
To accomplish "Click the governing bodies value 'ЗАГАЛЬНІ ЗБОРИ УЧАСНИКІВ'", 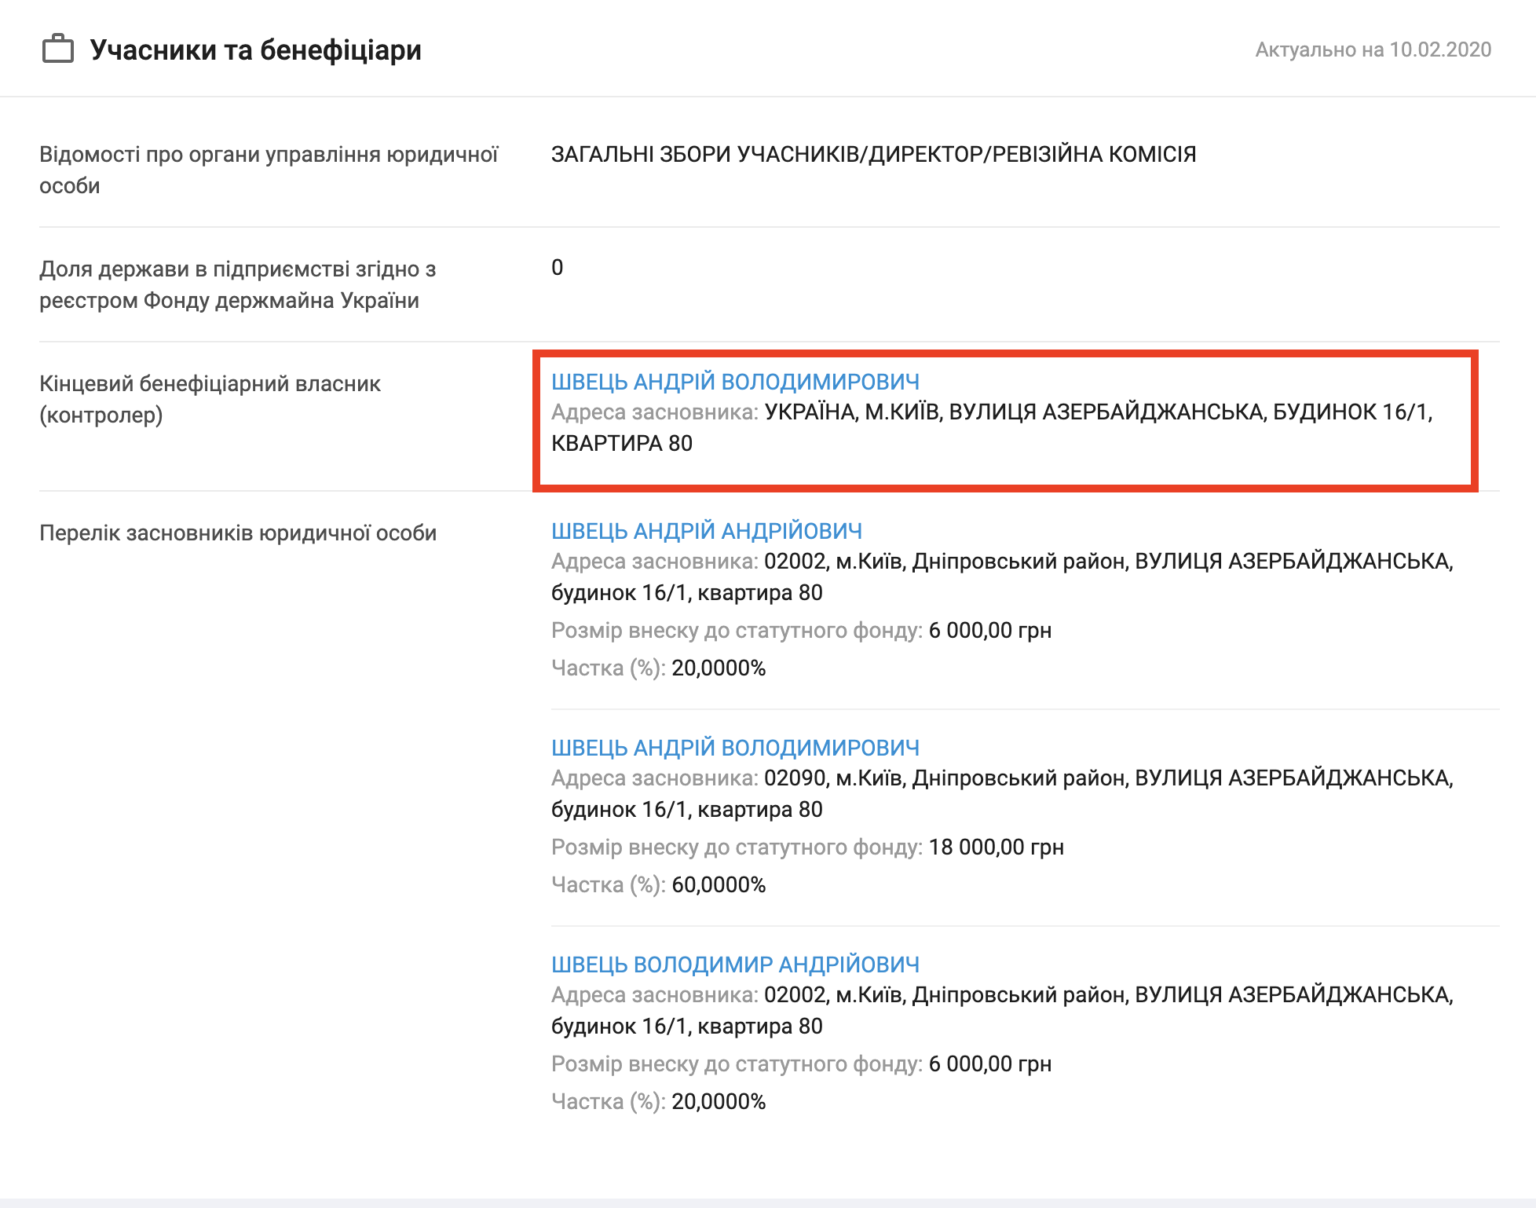I will tap(872, 155).
